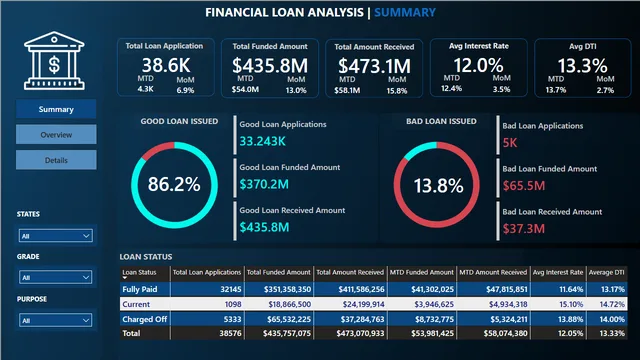Screen dimensions: 640x360
Task: Click the Good Loan Applications 33.243K value
Action: (x=262, y=141)
